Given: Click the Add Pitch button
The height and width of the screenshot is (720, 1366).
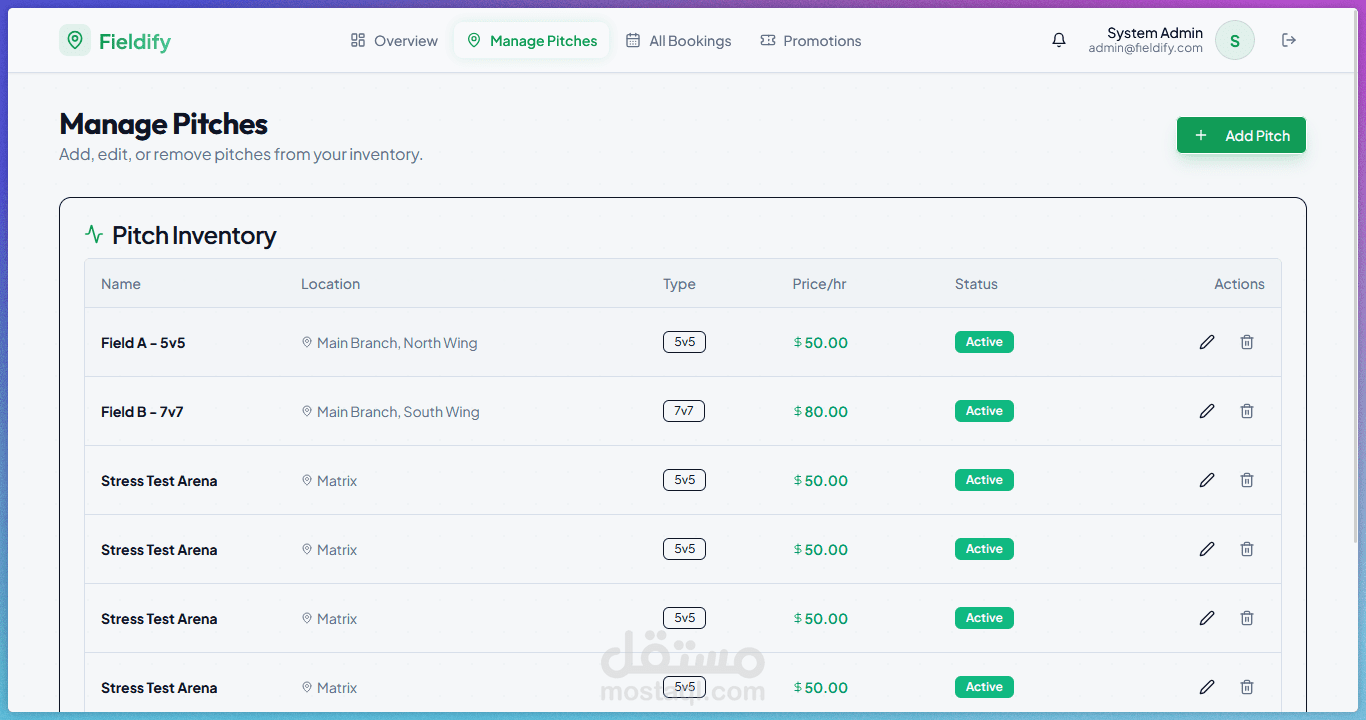Looking at the screenshot, I should [1241, 136].
